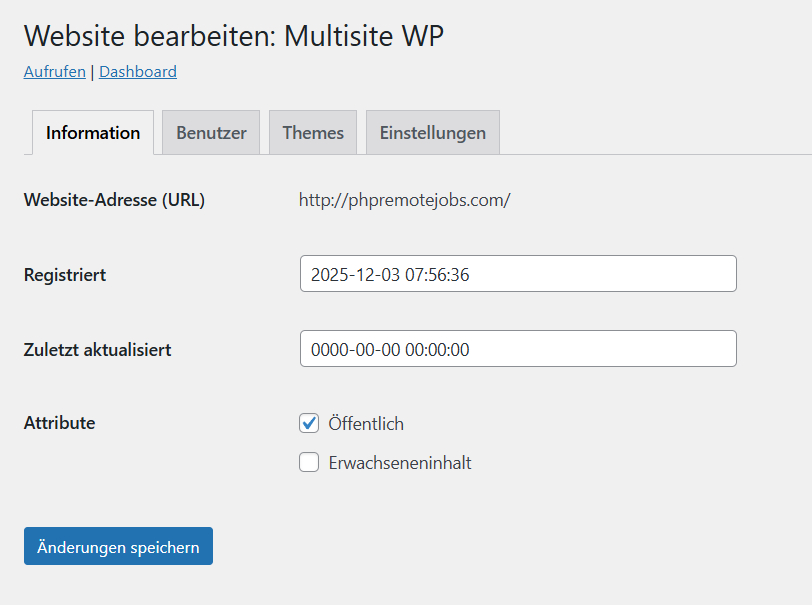Click the 07:56:36 time in Registriert field
The height and width of the screenshot is (605, 812).
pyautogui.click(x=437, y=275)
